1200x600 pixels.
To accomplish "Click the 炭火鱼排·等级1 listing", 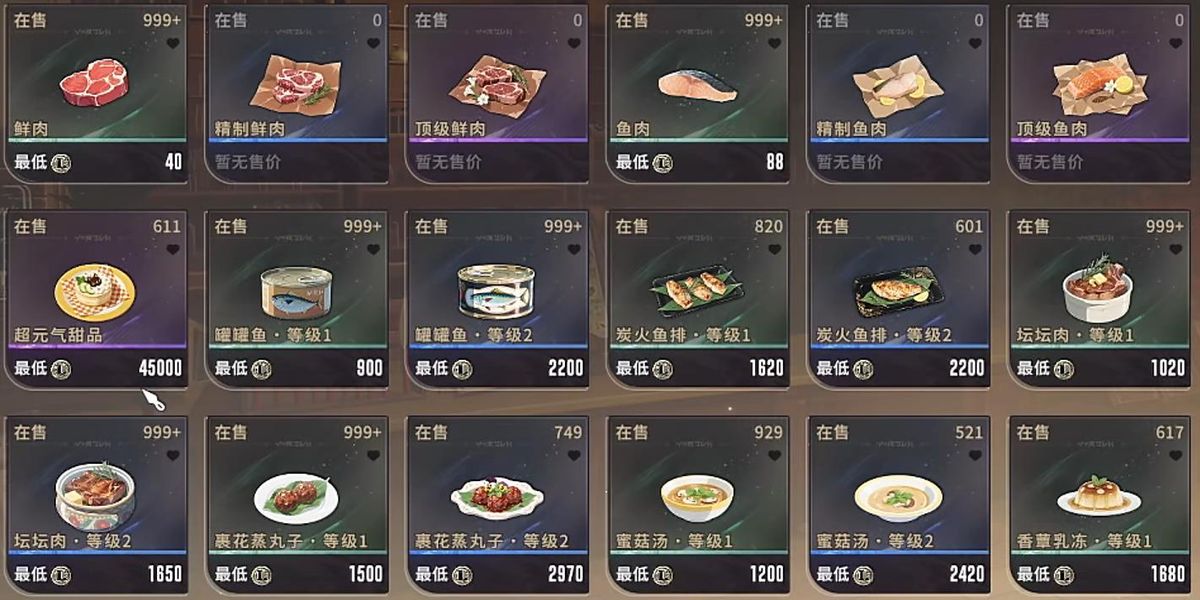I will (698, 299).
